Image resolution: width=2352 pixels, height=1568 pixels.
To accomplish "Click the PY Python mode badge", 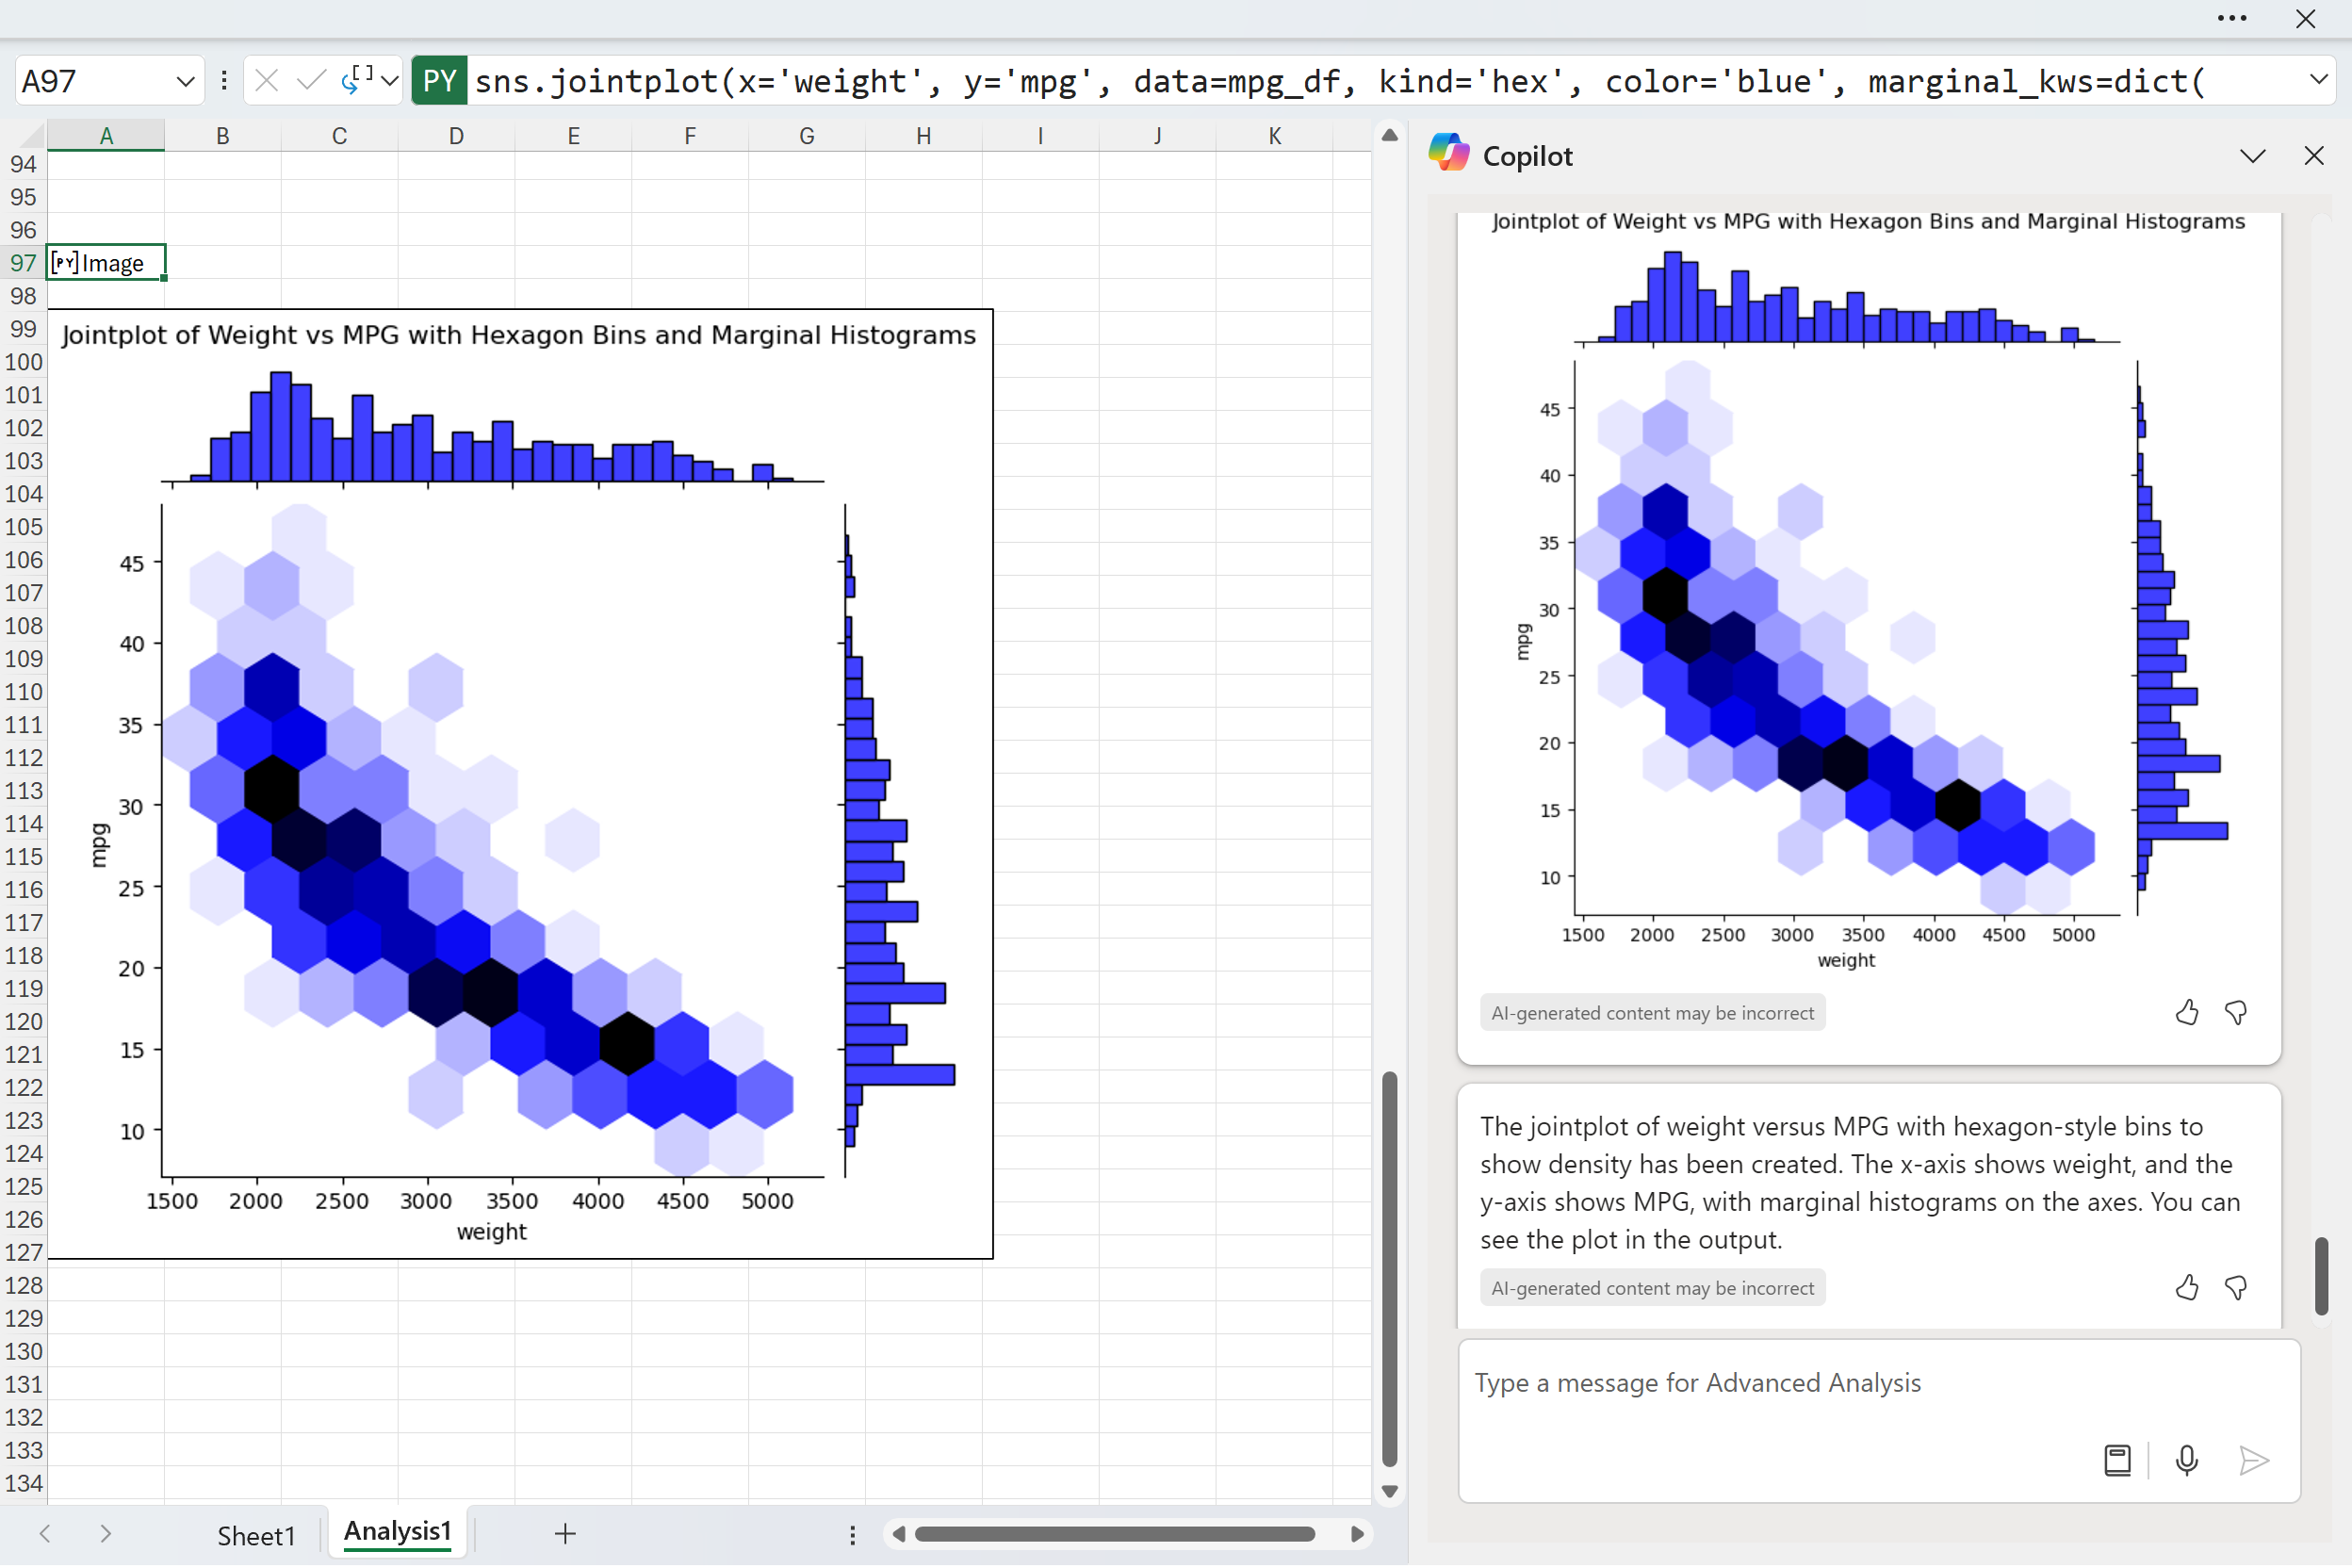I will (x=439, y=81).
